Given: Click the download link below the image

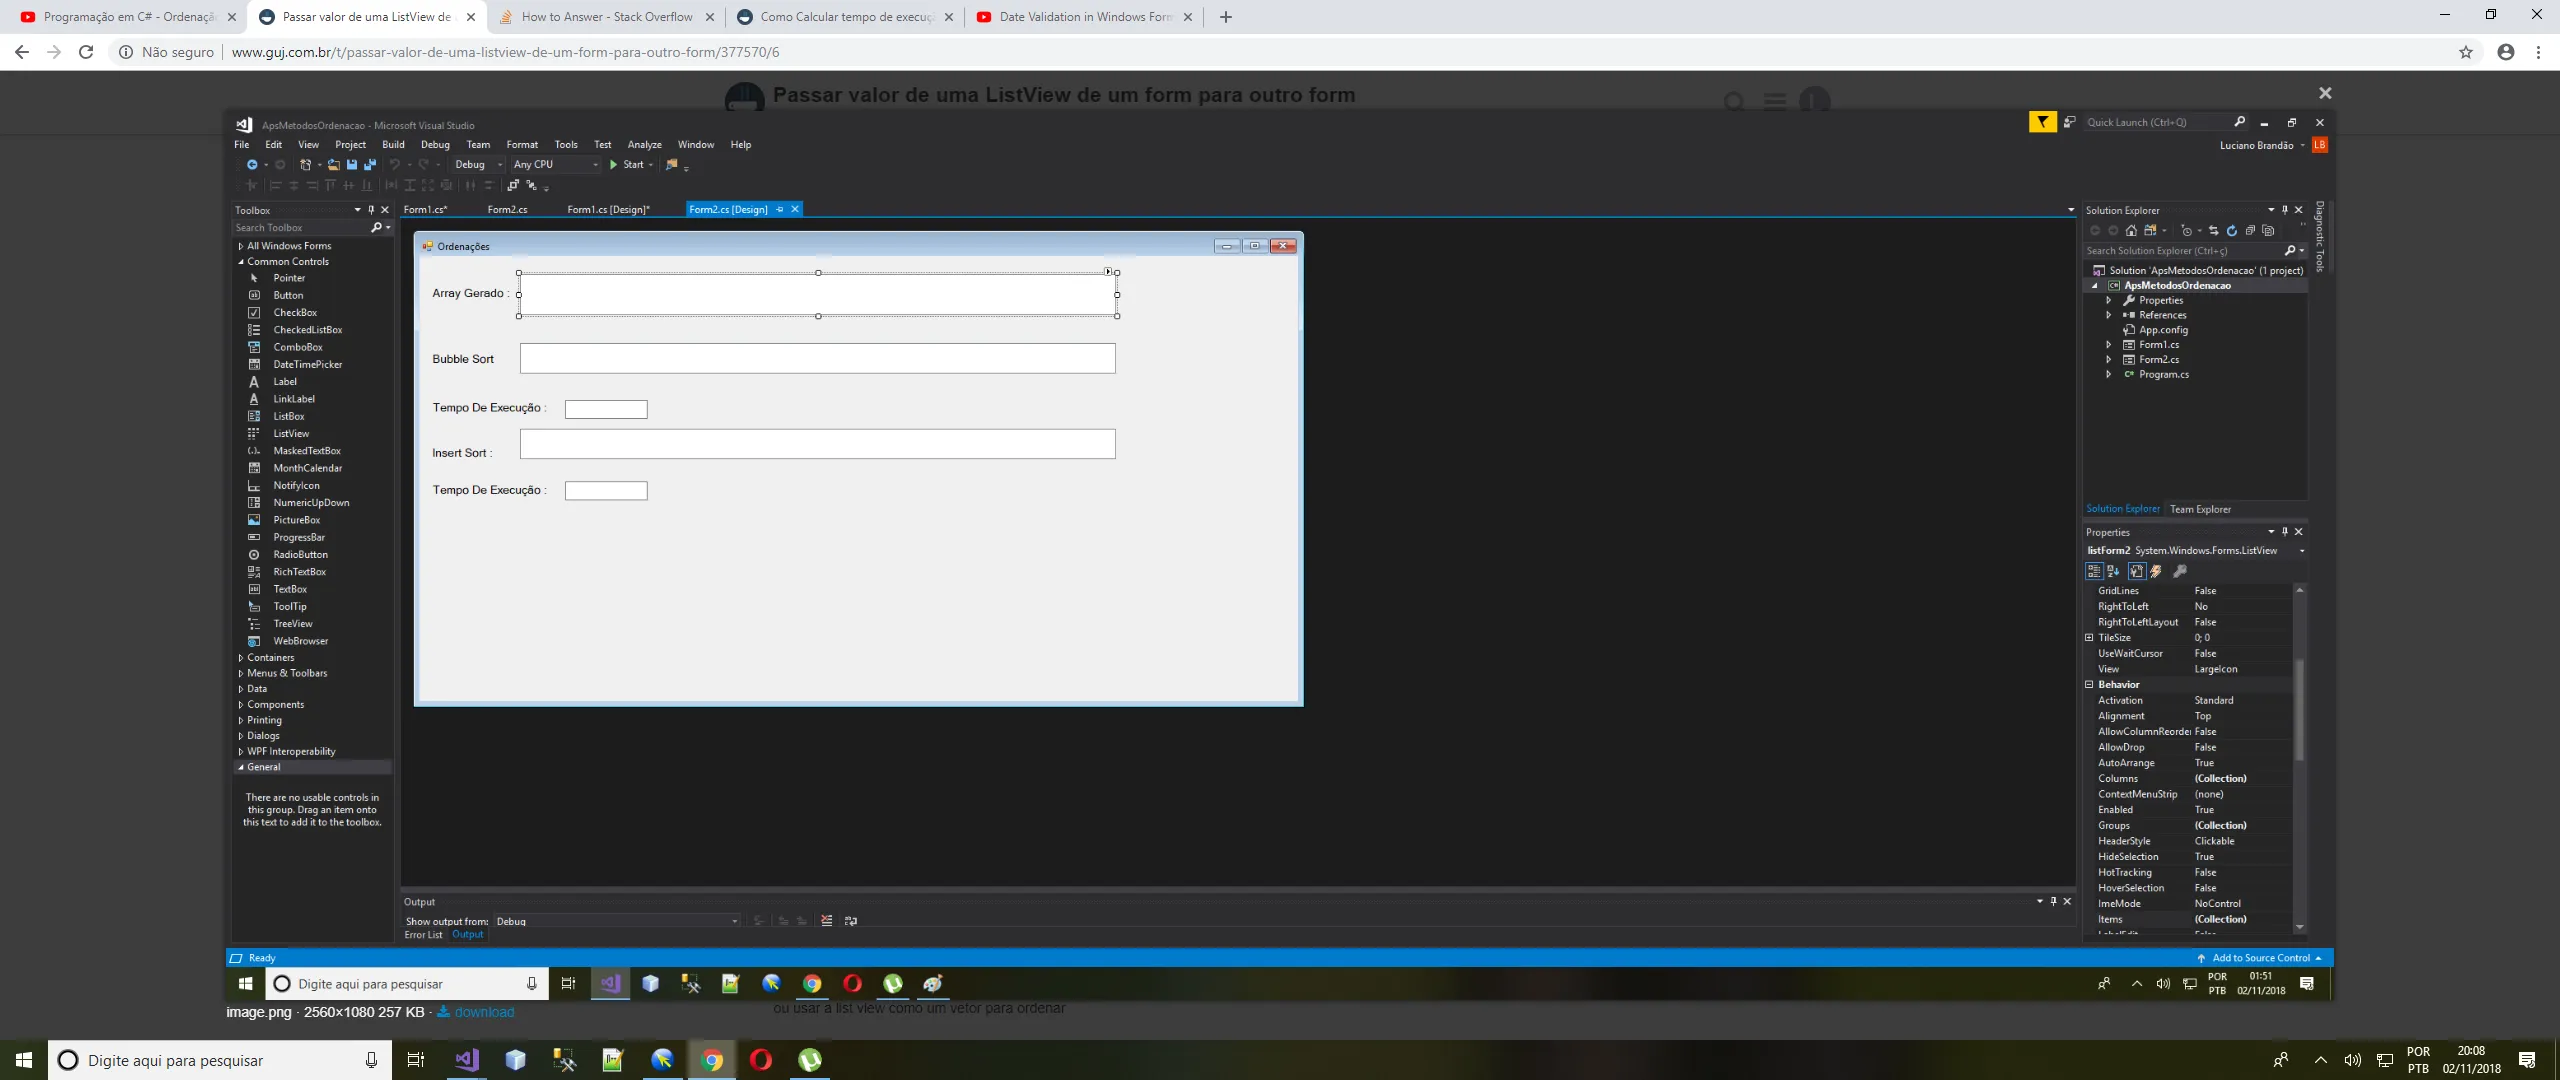Looking at the screenshot, I should pyautogui.click(x=484, y=1012).
